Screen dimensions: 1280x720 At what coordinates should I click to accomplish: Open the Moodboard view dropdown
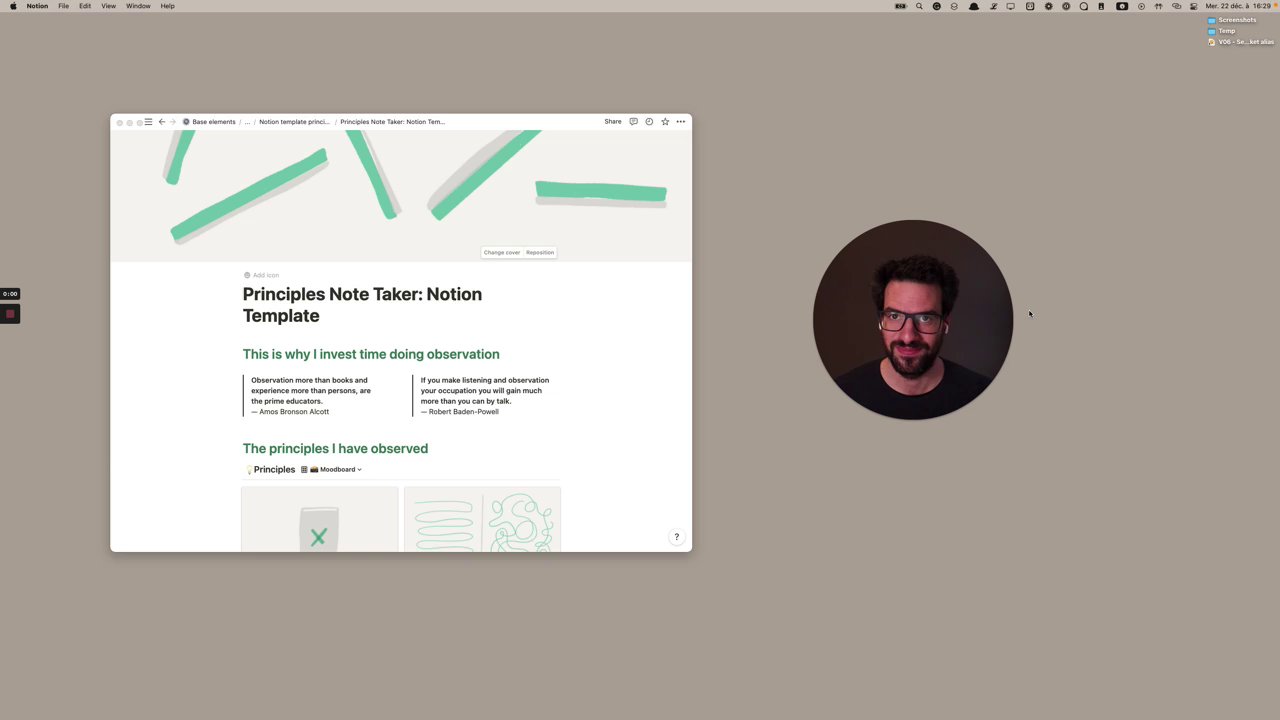pos(336,469)
